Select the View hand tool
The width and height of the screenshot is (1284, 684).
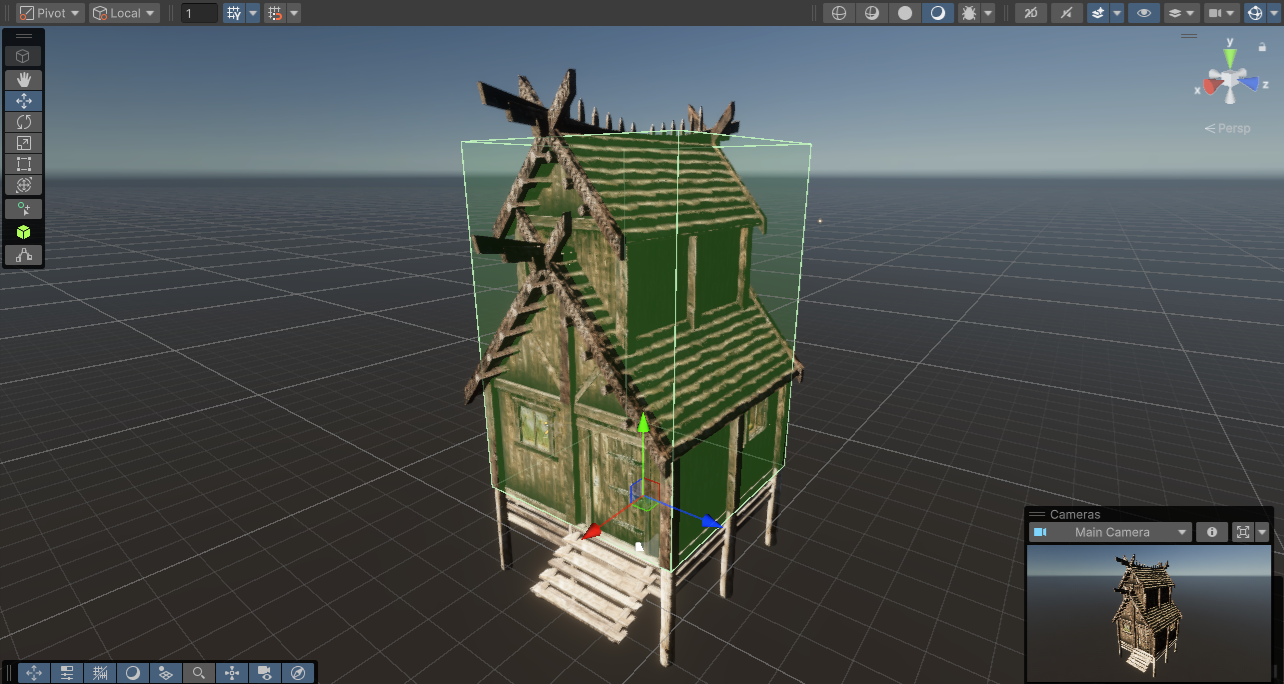point(23,80)
